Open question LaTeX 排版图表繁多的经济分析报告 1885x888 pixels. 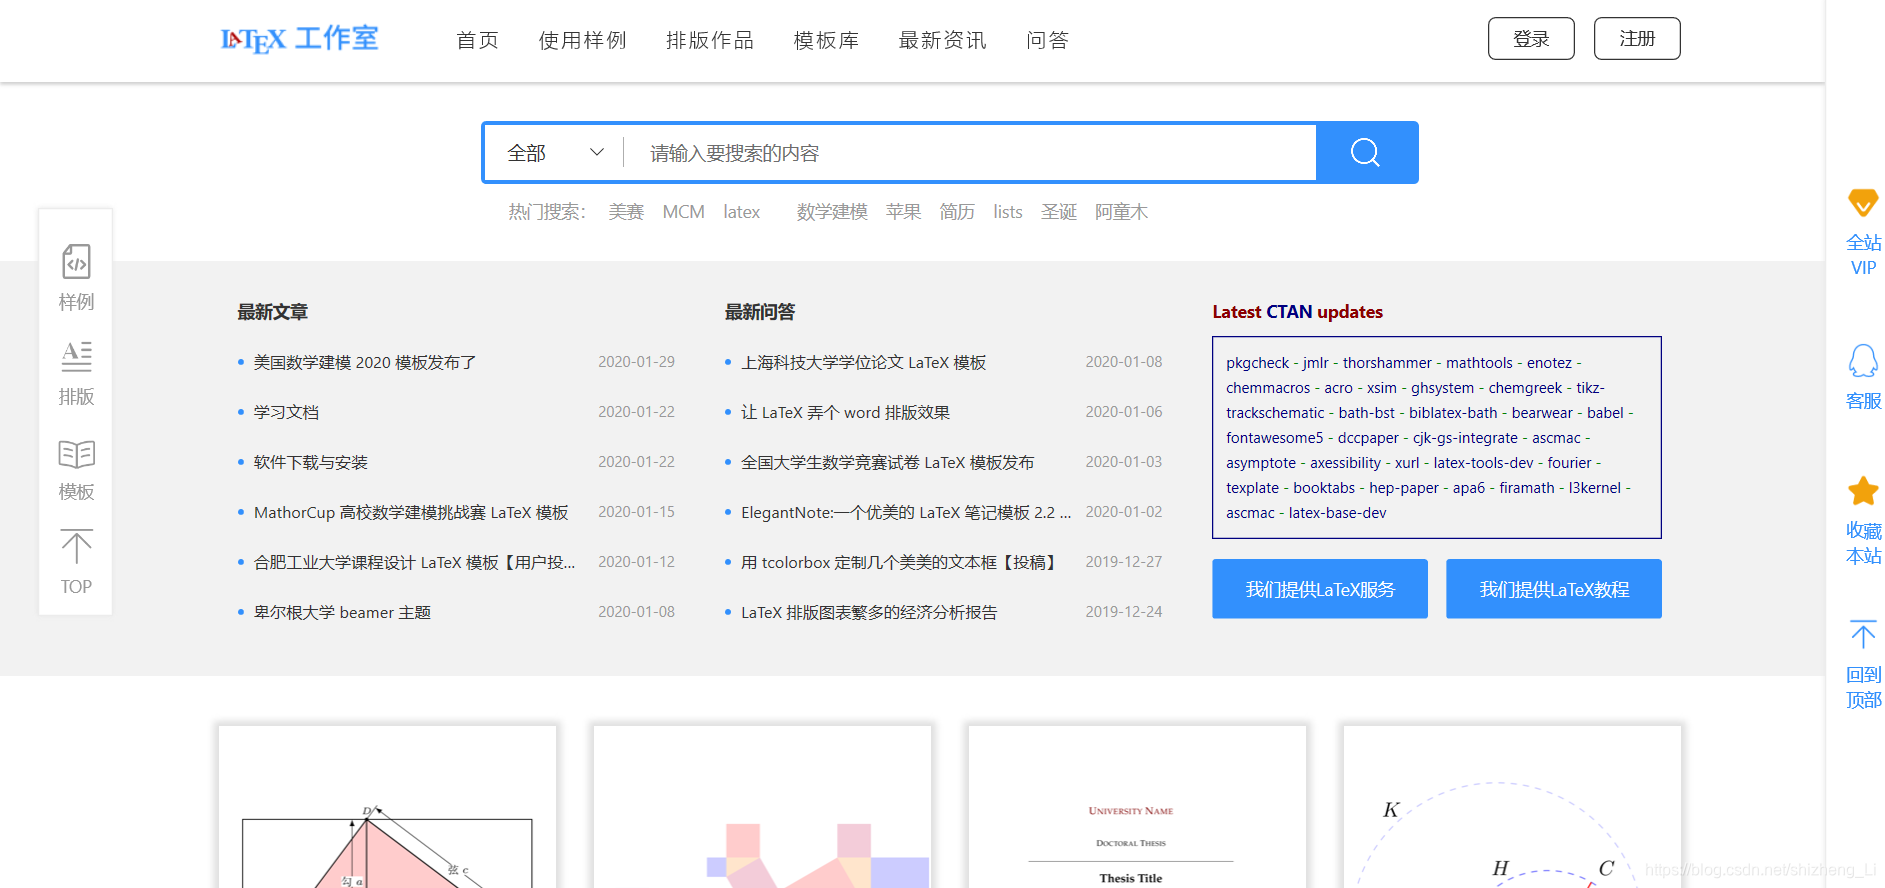click(869, 612)
